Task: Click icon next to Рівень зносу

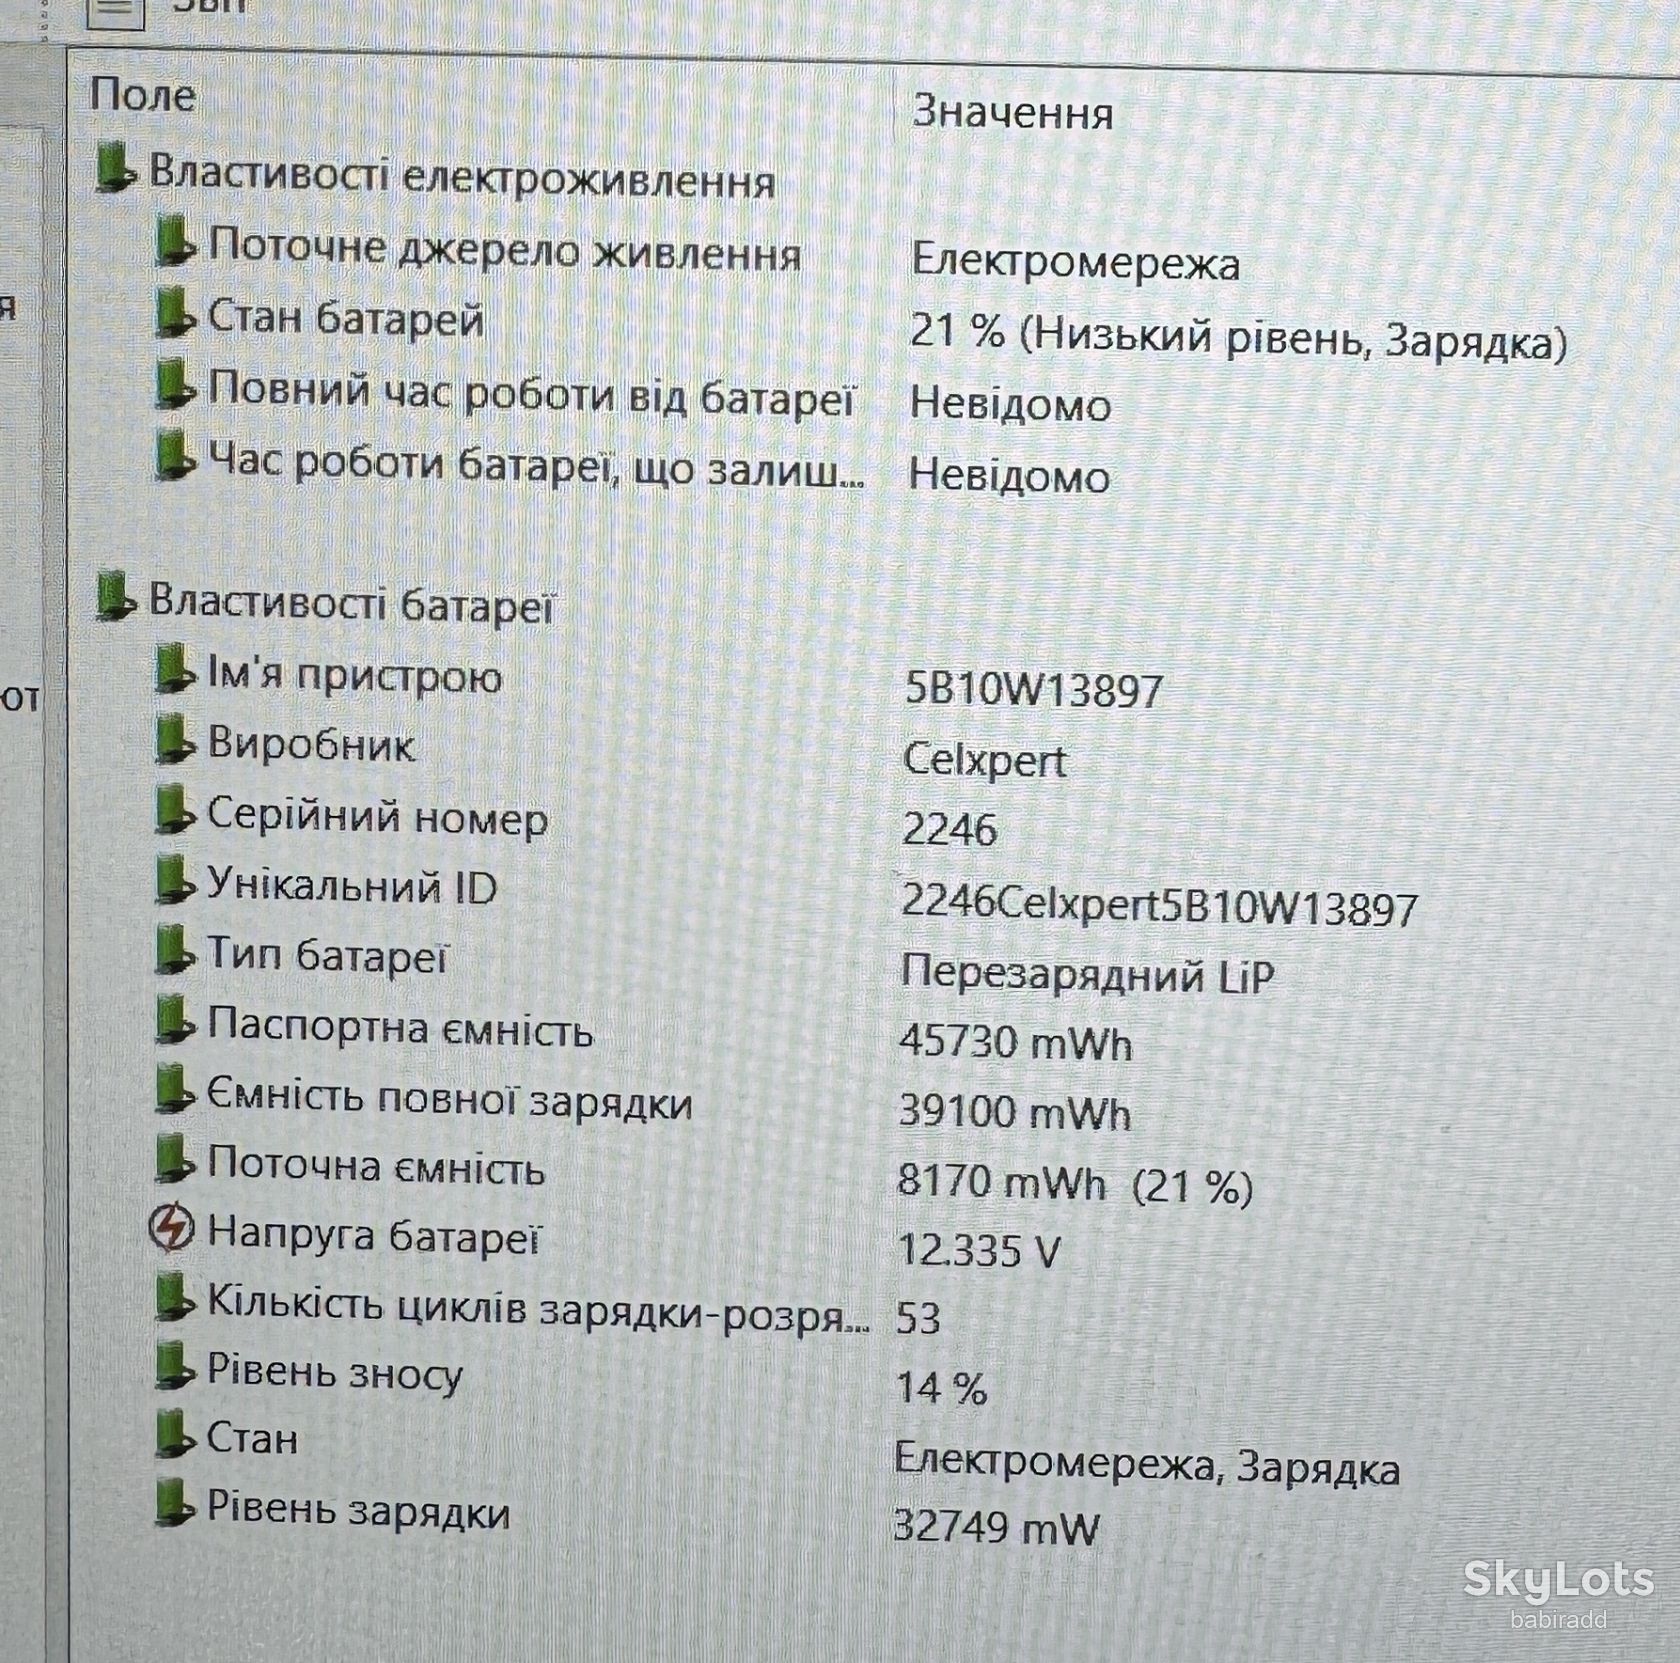Action: [175, 1367]
